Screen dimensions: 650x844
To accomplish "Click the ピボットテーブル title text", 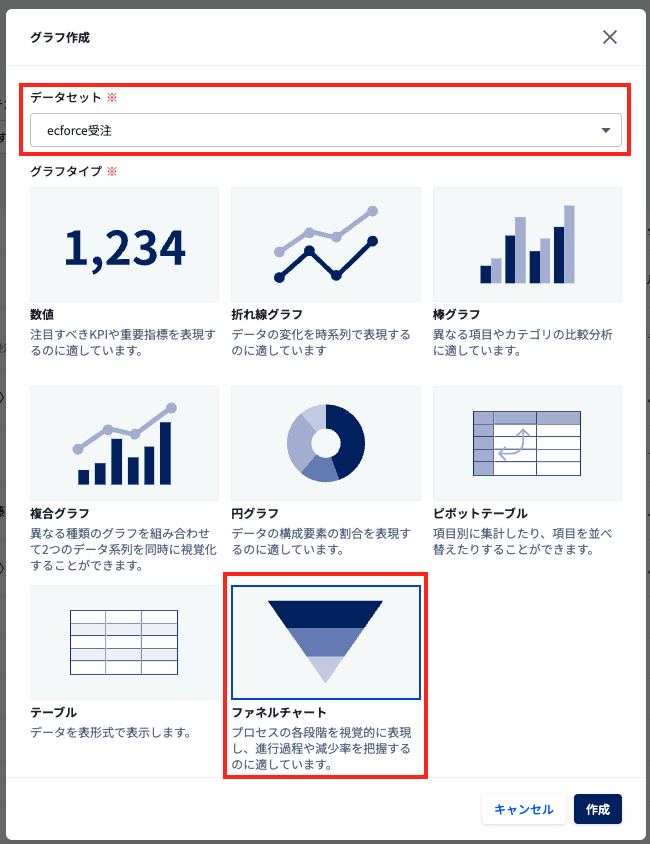I will [480, 514].
